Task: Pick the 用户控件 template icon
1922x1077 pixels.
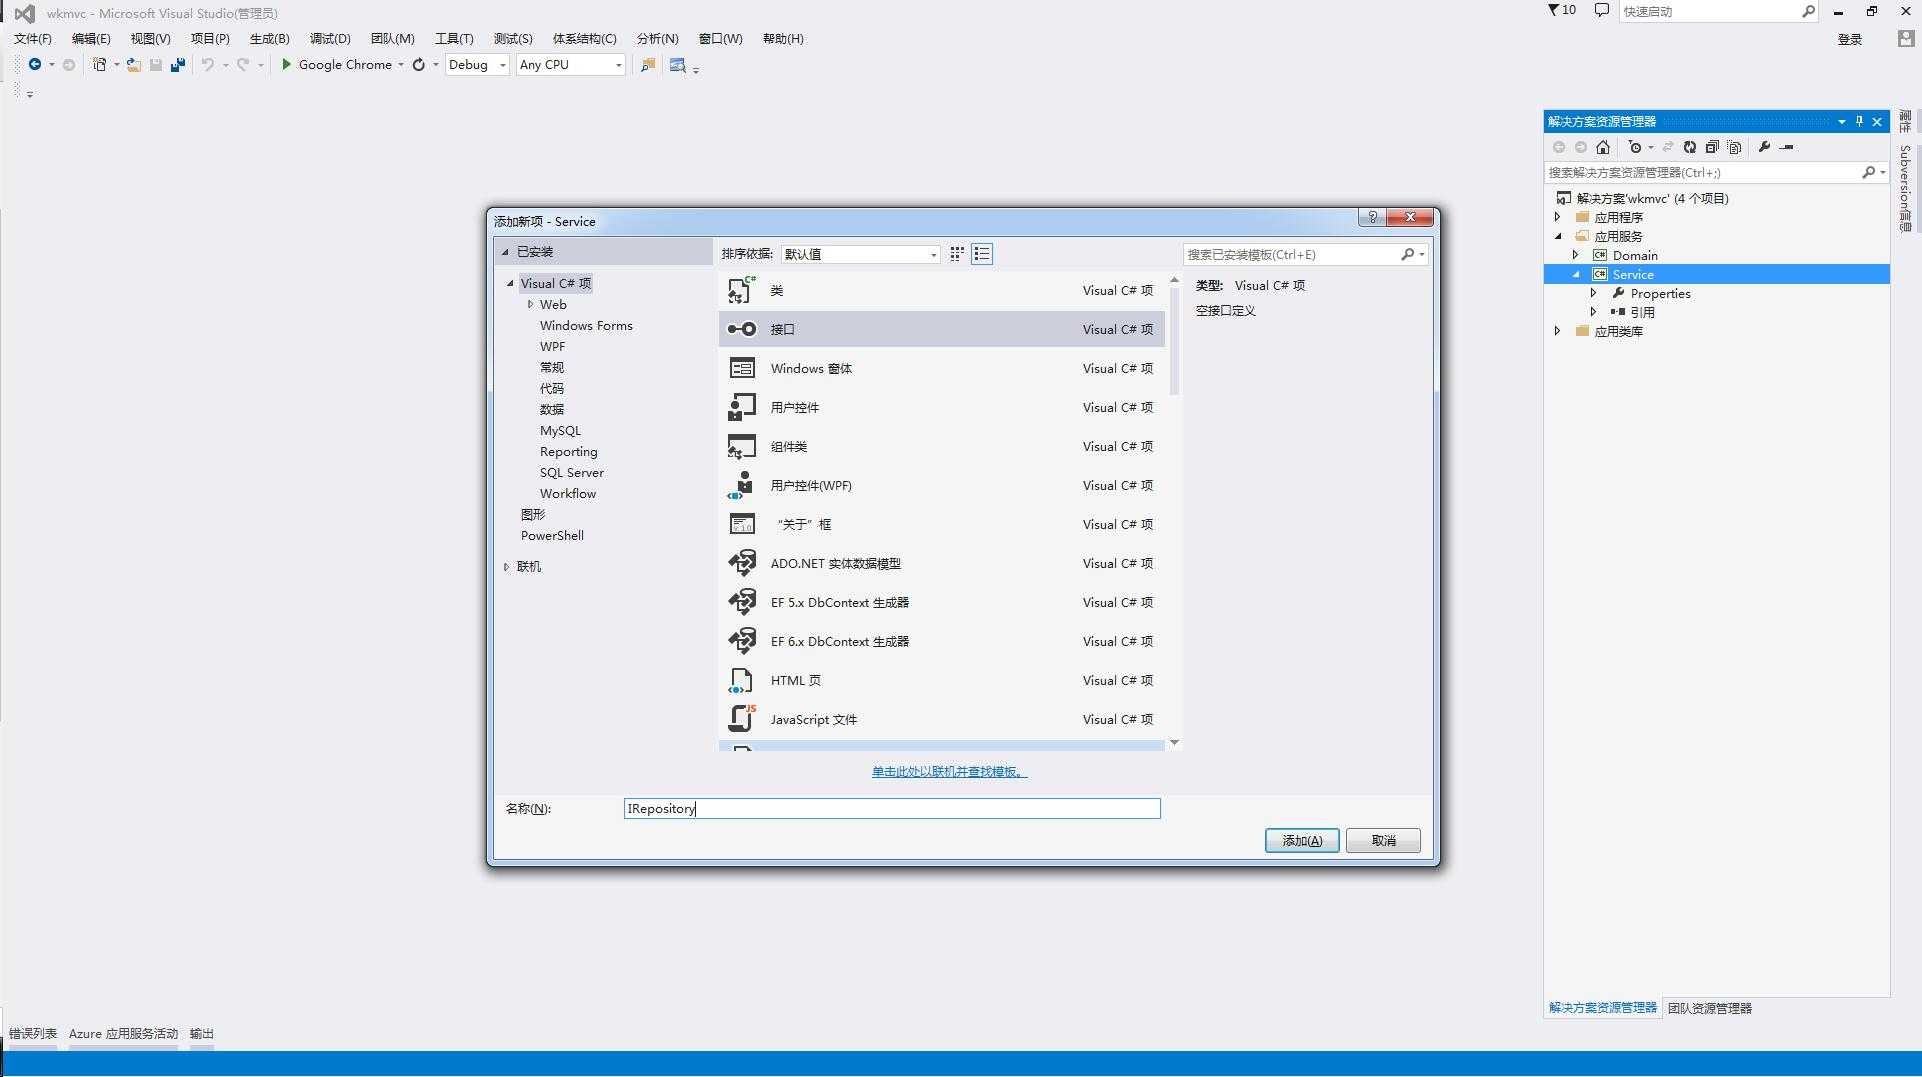Action: 742,407
